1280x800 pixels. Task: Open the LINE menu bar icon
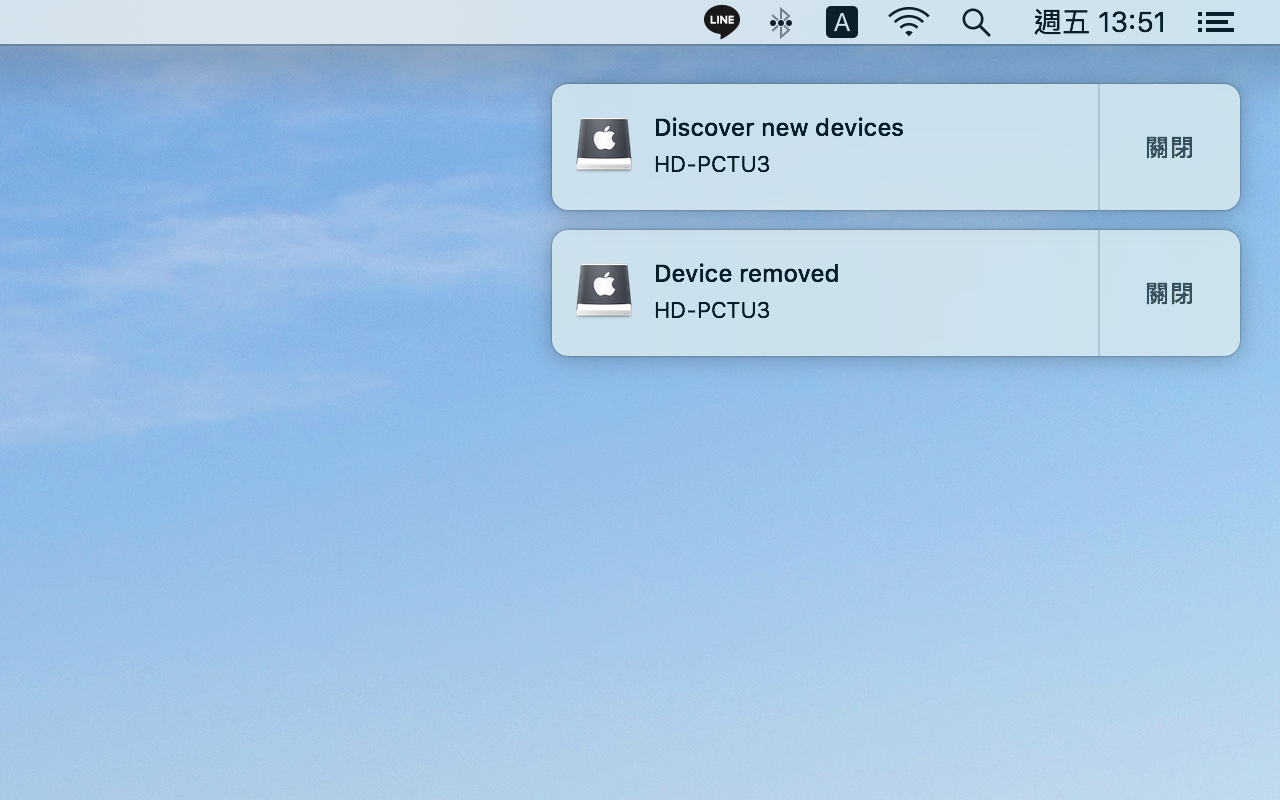[x=721, y=22]
